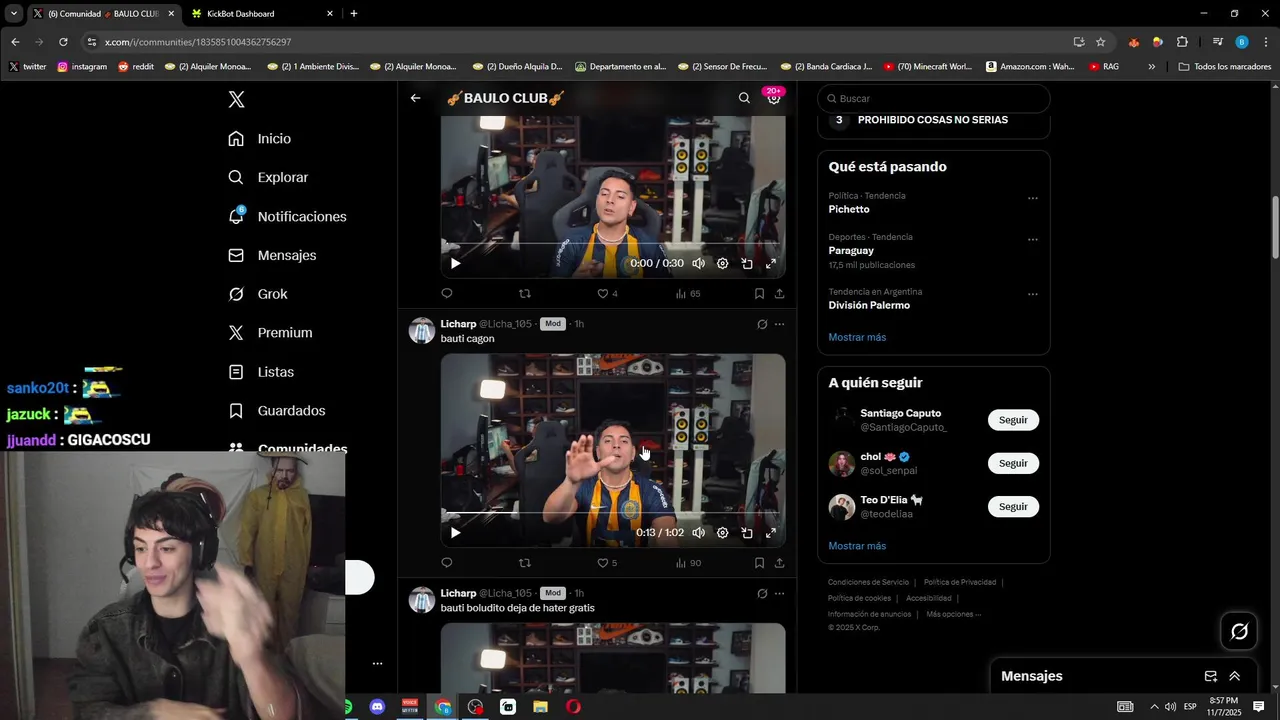The image size is (1280, 720).
Task: Like the post with 5 likes
Action: (607, 563)
